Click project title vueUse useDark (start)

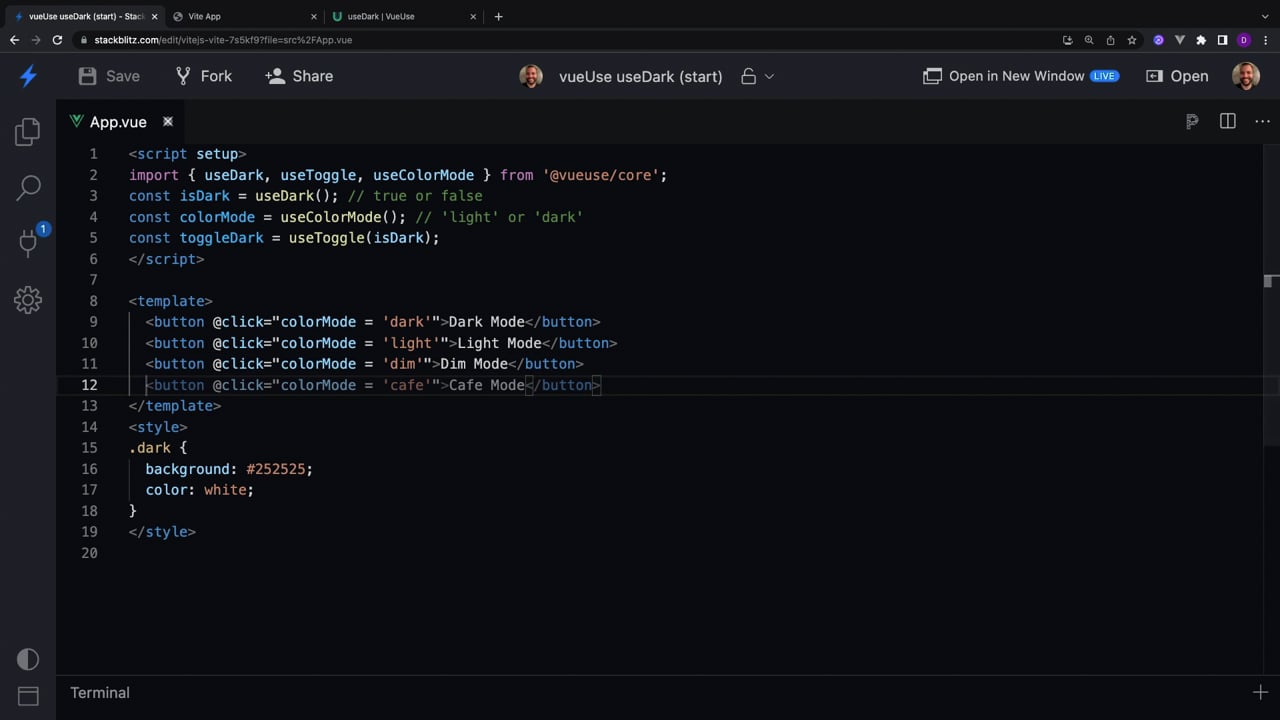tap(641, 76)
